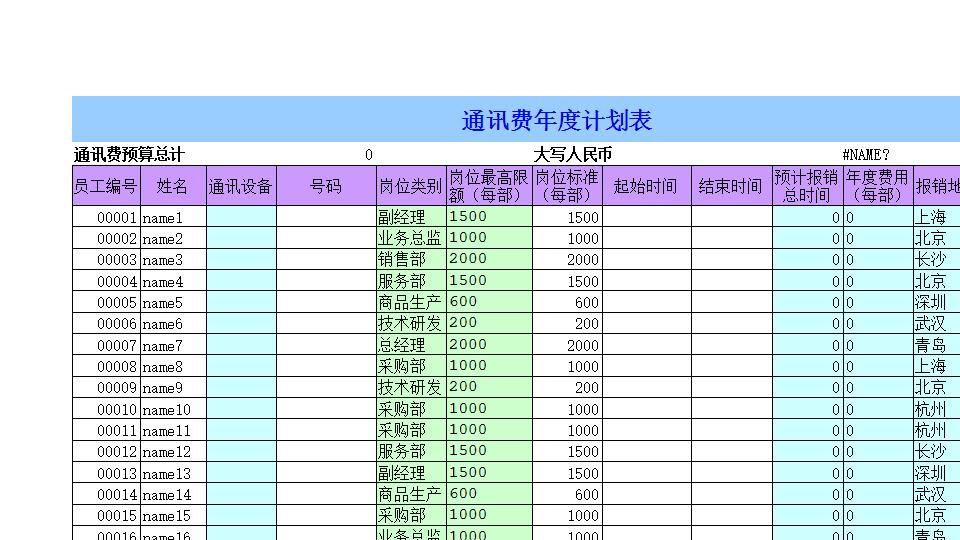Image resolution: width=960 pixels, height=540 pixels.
Task: Select the 大写人民币 label cell
Action: (x=572, y=154)
